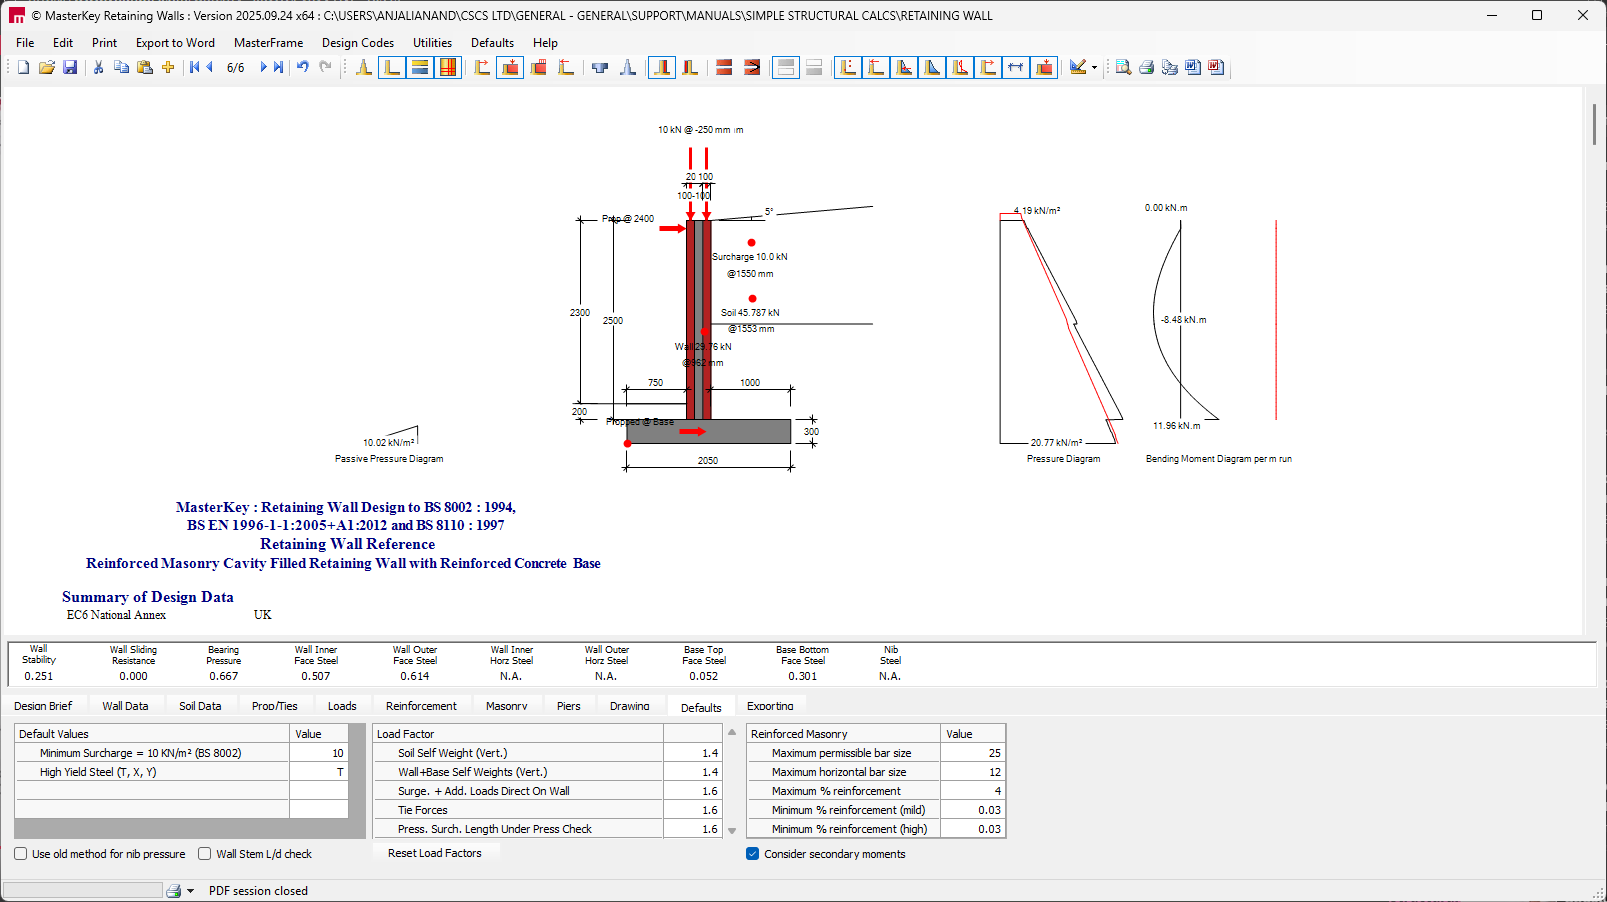Screen dimensions: 1607x902
Task: Click the small printer icon in the status bar
Action: click(174, 891)
